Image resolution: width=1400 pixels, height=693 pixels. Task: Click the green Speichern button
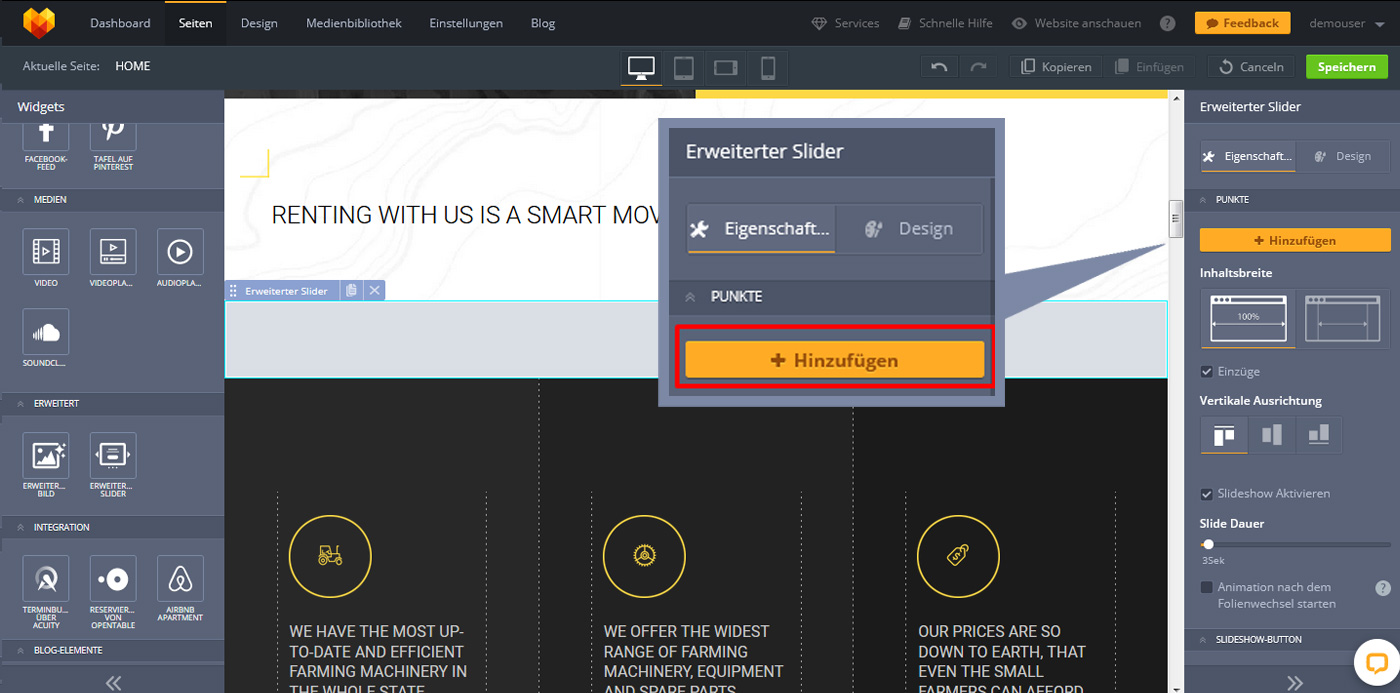coord(1346,67)
